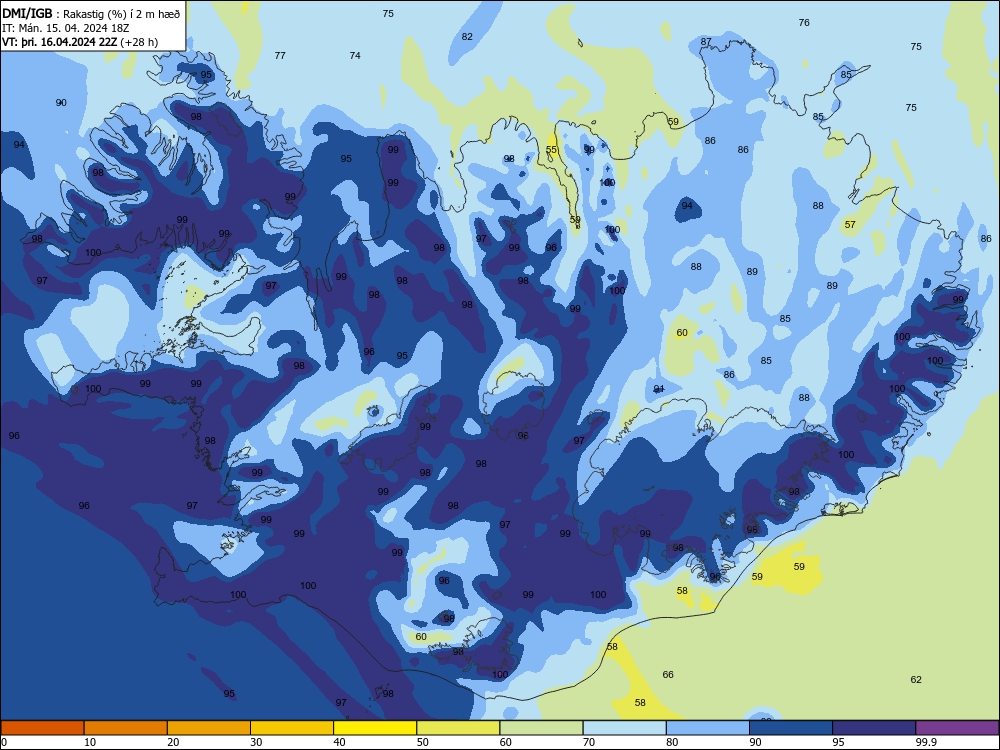Pick the purple above-99.9 legend swatch
Screen dimensions: 1000x750
click(x=957, y=728)
